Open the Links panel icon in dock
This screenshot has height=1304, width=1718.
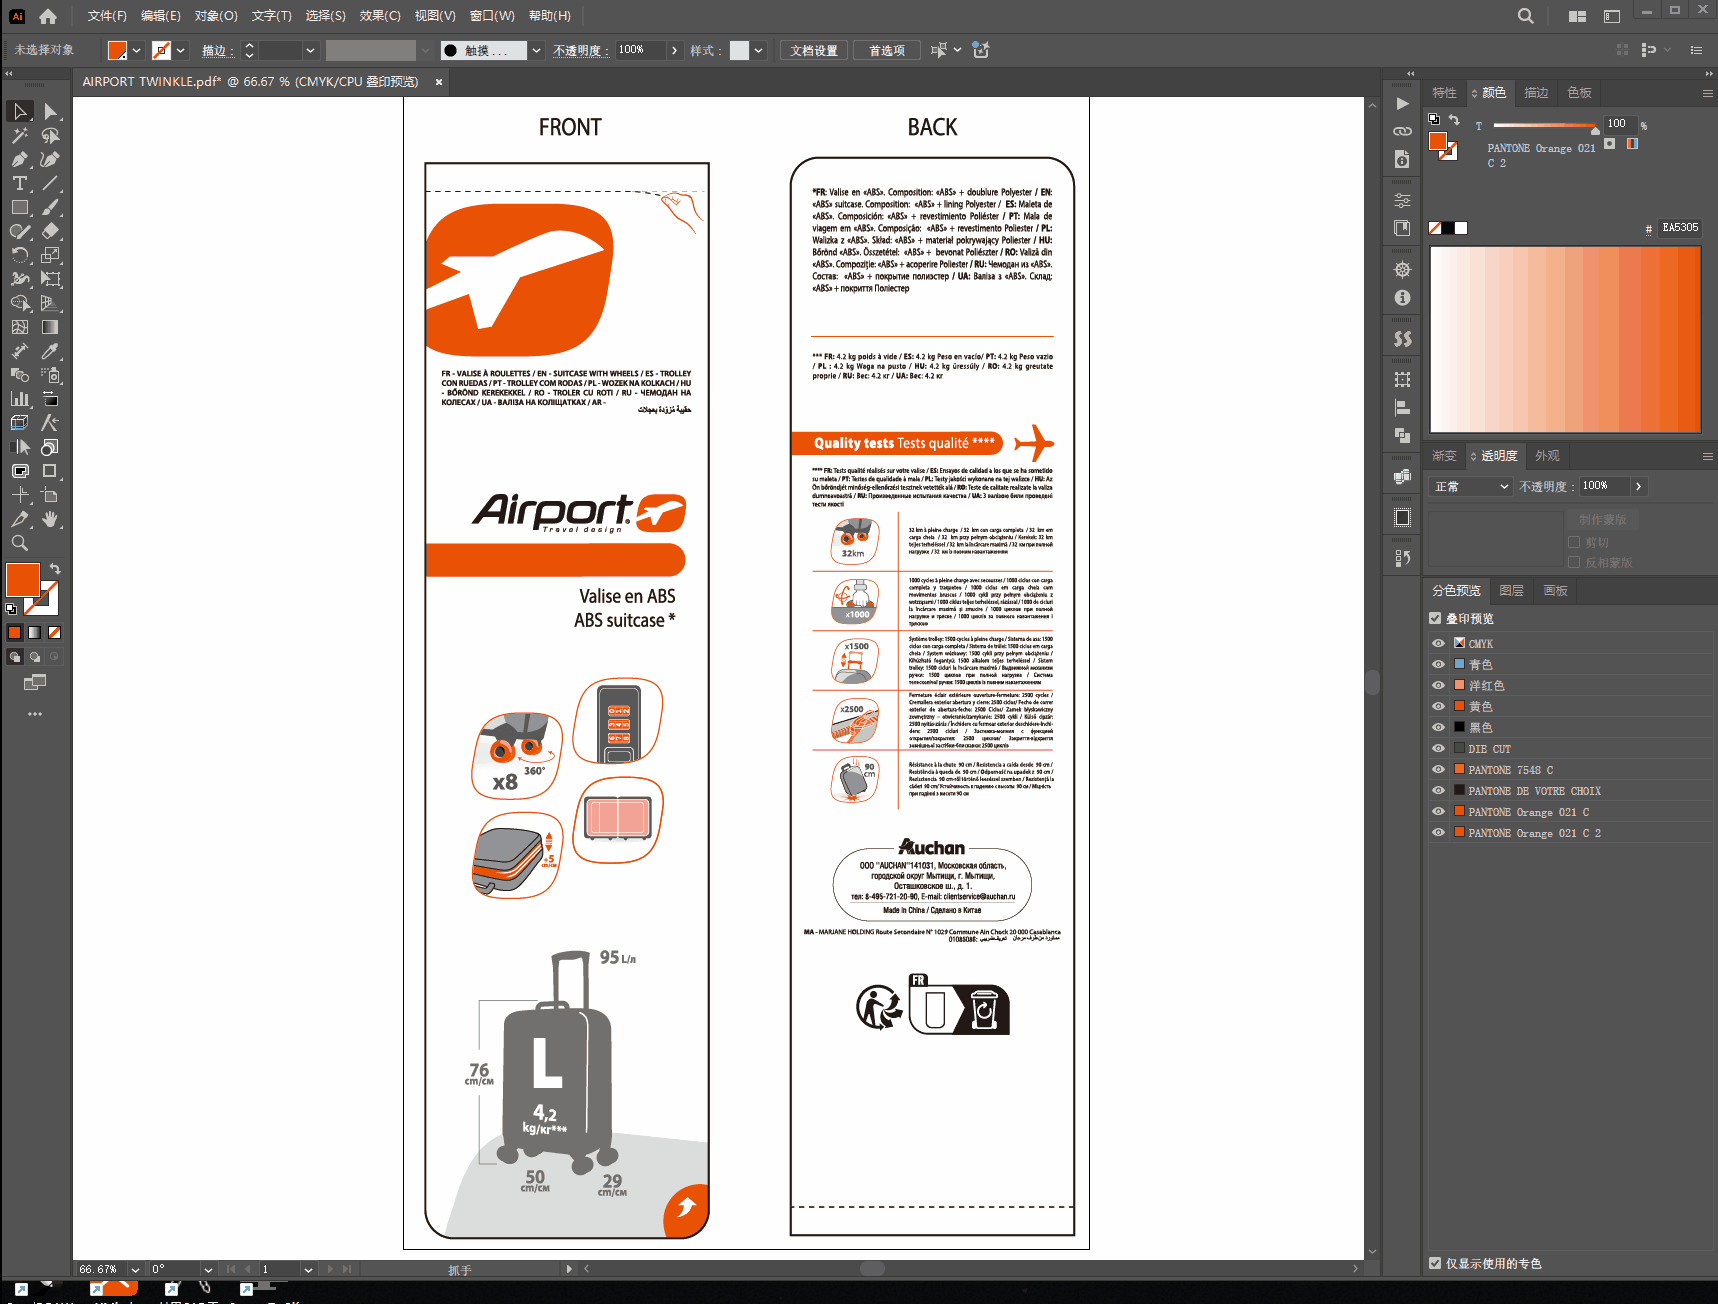tap(1402, 131)
